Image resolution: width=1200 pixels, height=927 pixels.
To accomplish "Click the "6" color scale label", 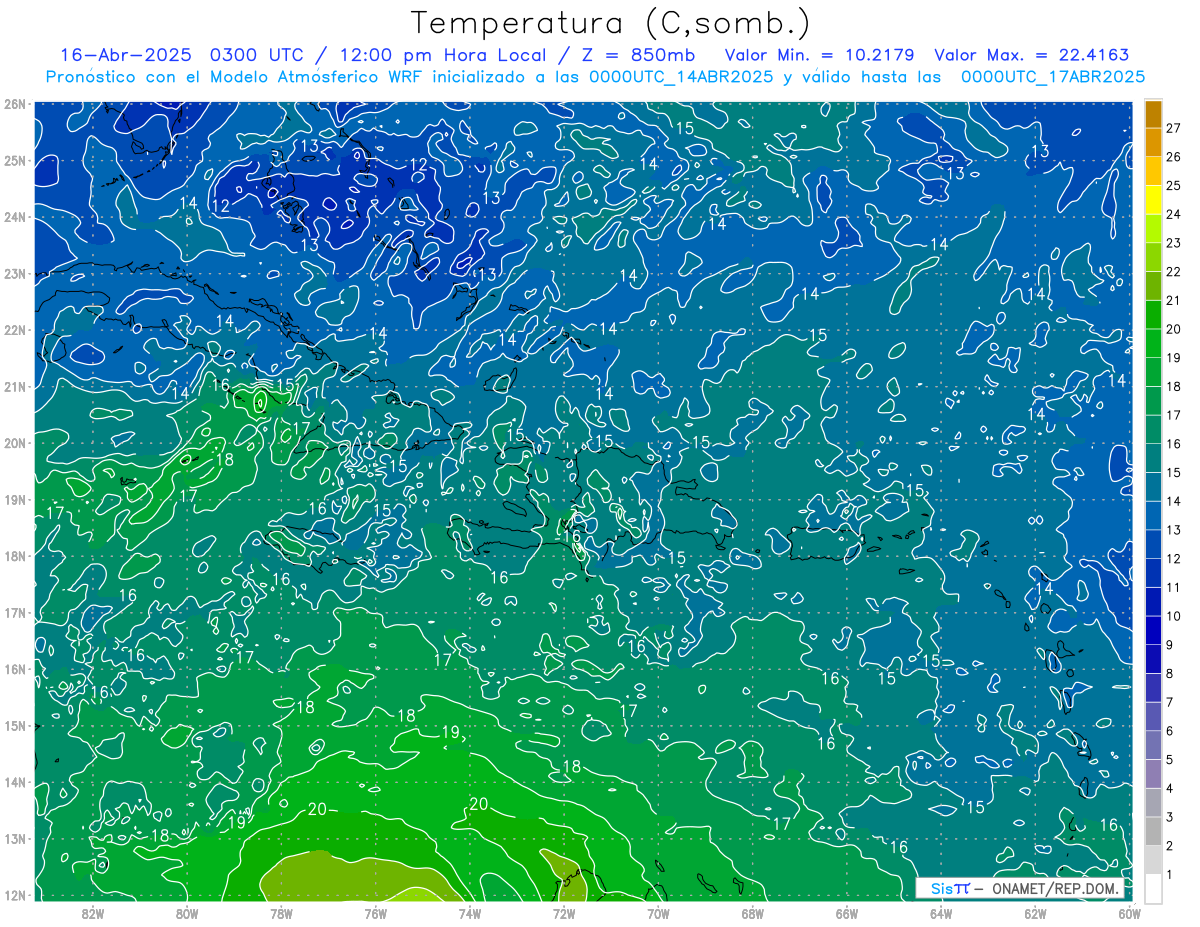I will [1170, 731].
